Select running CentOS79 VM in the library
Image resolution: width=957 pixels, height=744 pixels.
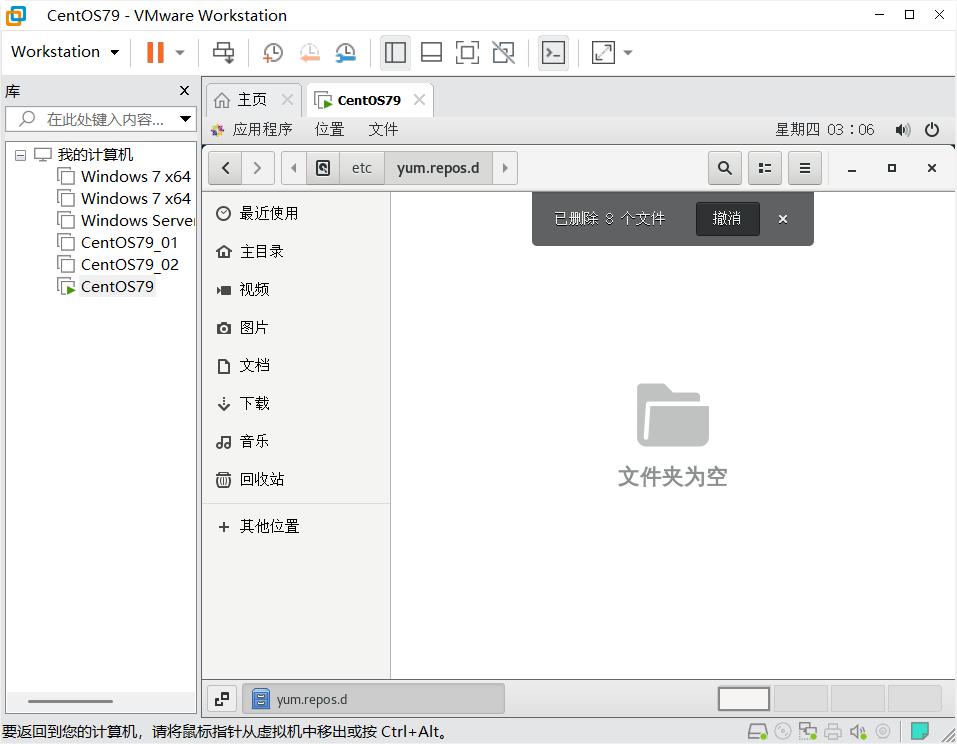(117, 286)
